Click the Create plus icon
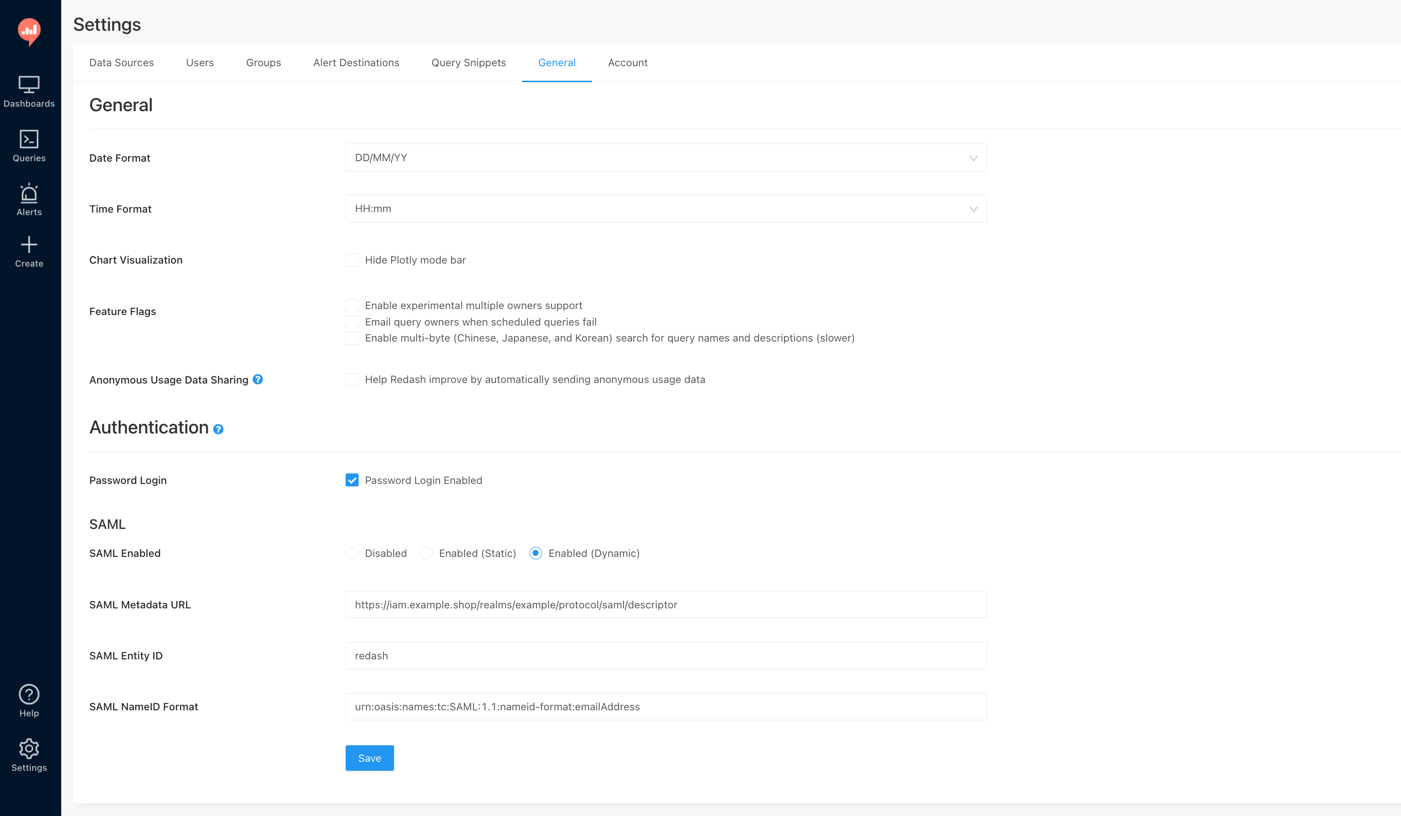Image resolution: width=1401 pixels, height=816 pixels. (29, 245)
